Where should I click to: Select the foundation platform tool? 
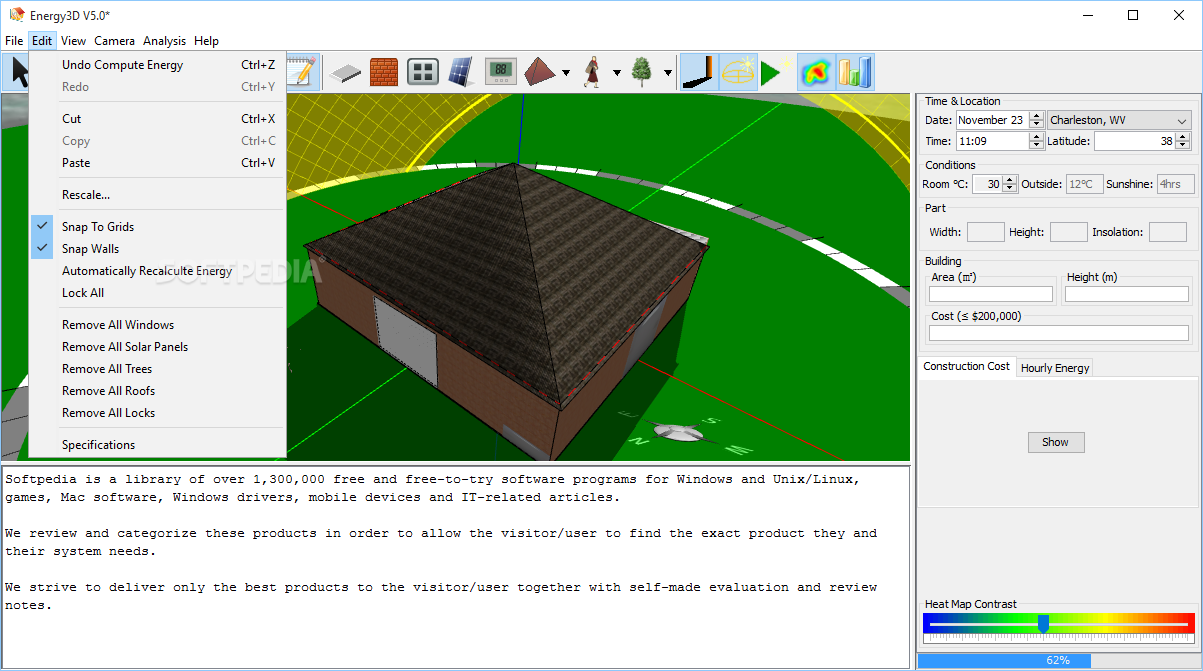click(x=345, y=72)
